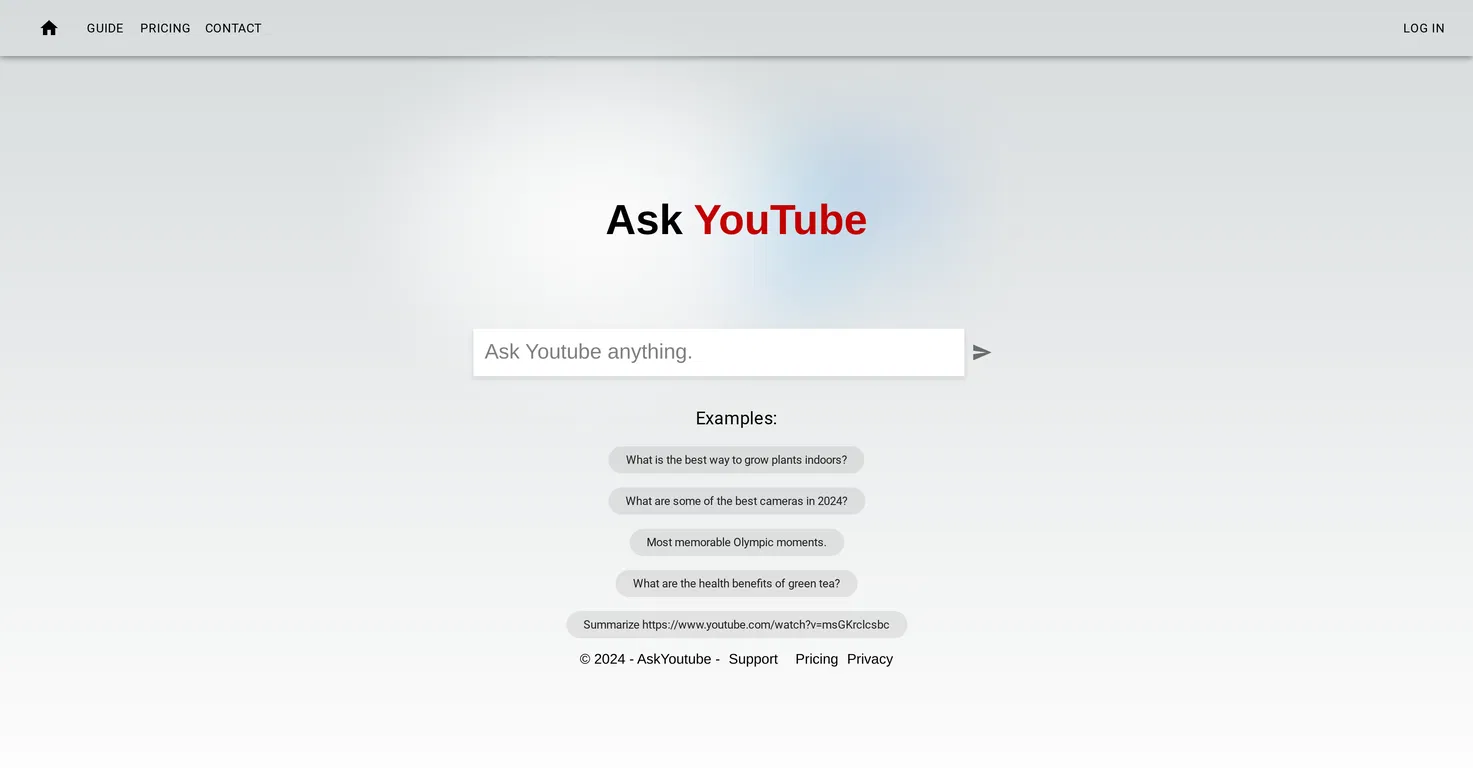
Task: Click the Log In button
Action: (x=1423, y=28)
